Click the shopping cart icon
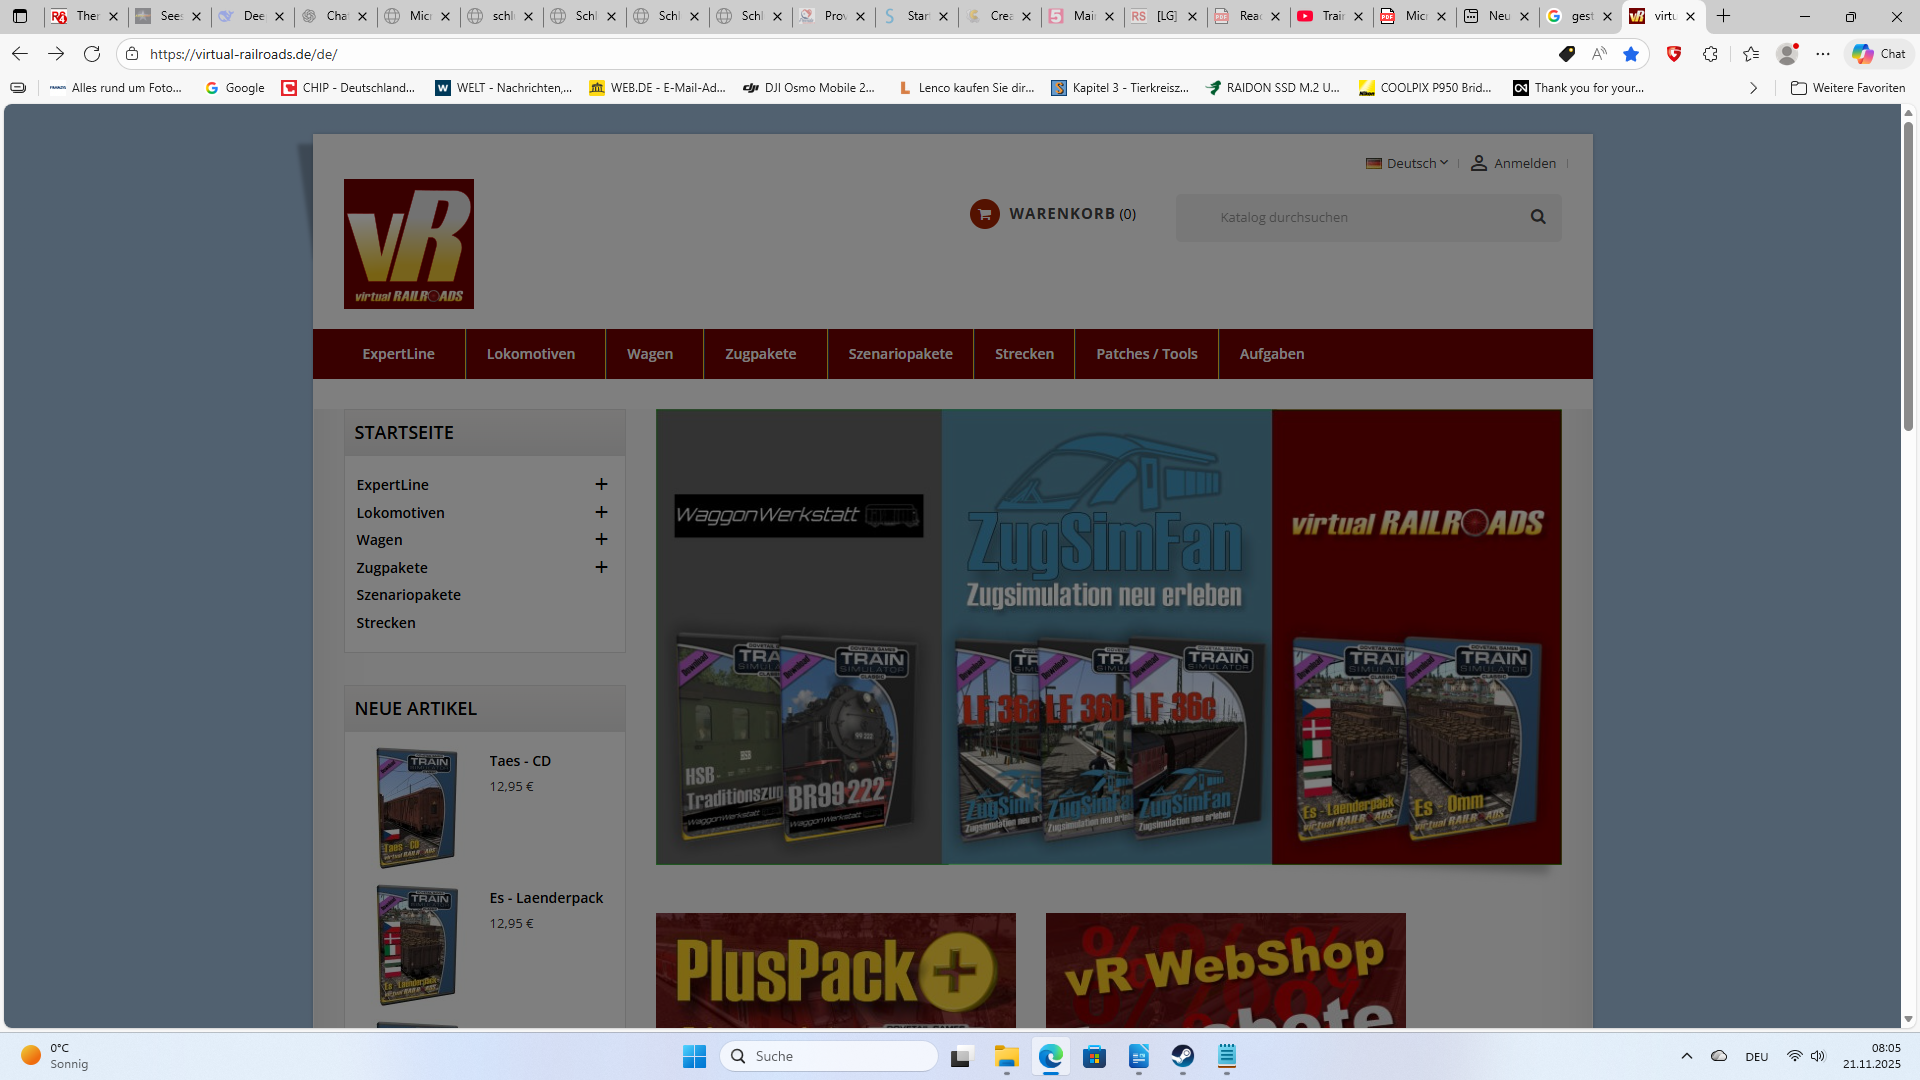 [x=984, y=214]
